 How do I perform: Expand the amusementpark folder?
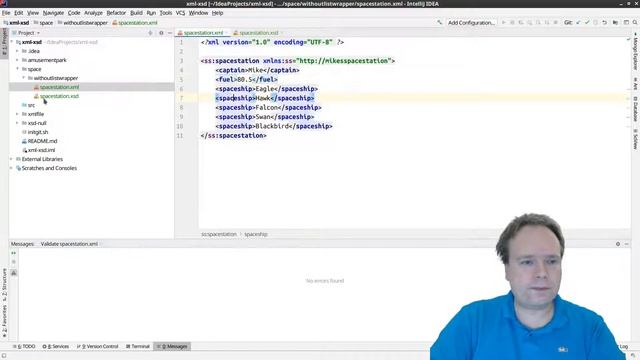17,60
